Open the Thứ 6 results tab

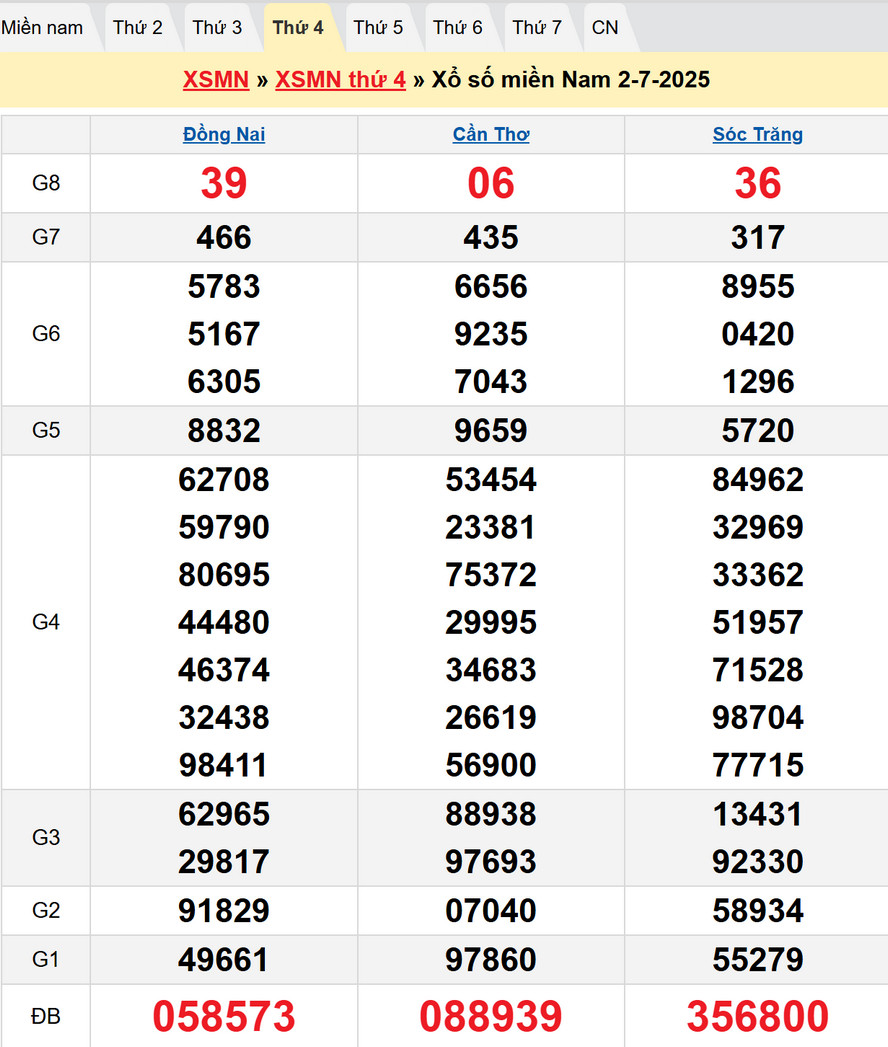click(458, 28)
